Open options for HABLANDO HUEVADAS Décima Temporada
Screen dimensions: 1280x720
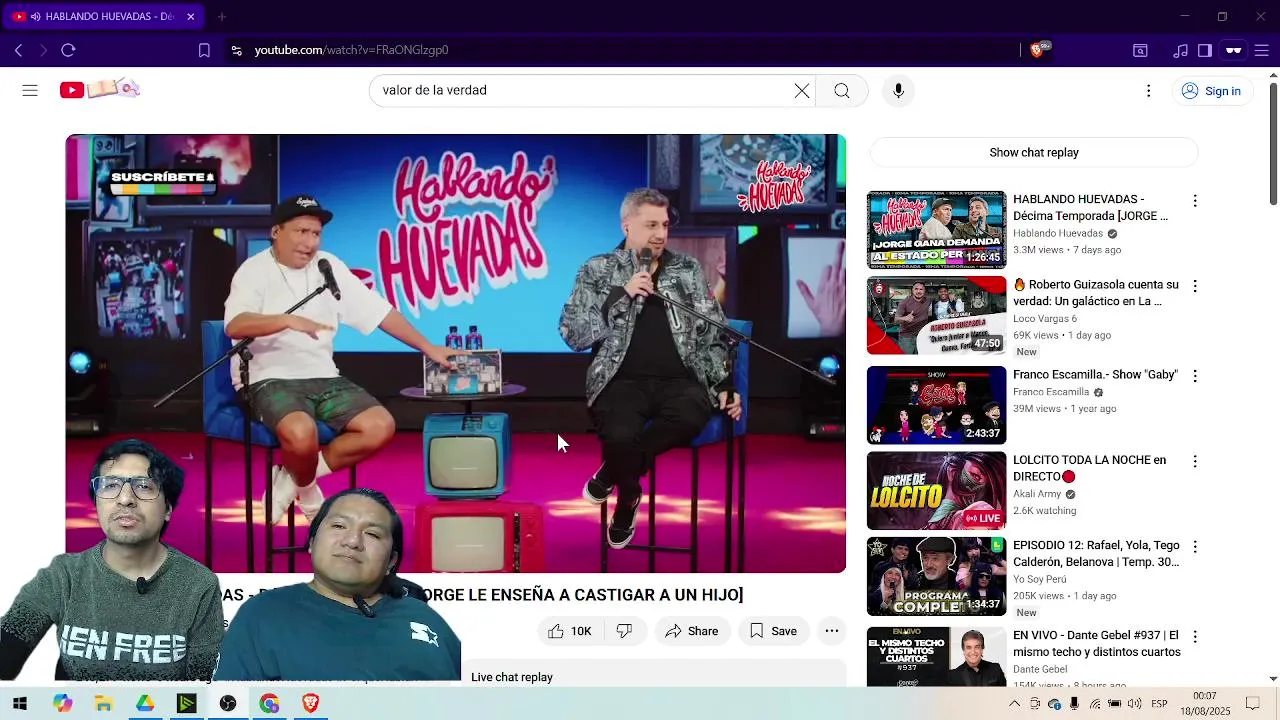pos(1194,201)
